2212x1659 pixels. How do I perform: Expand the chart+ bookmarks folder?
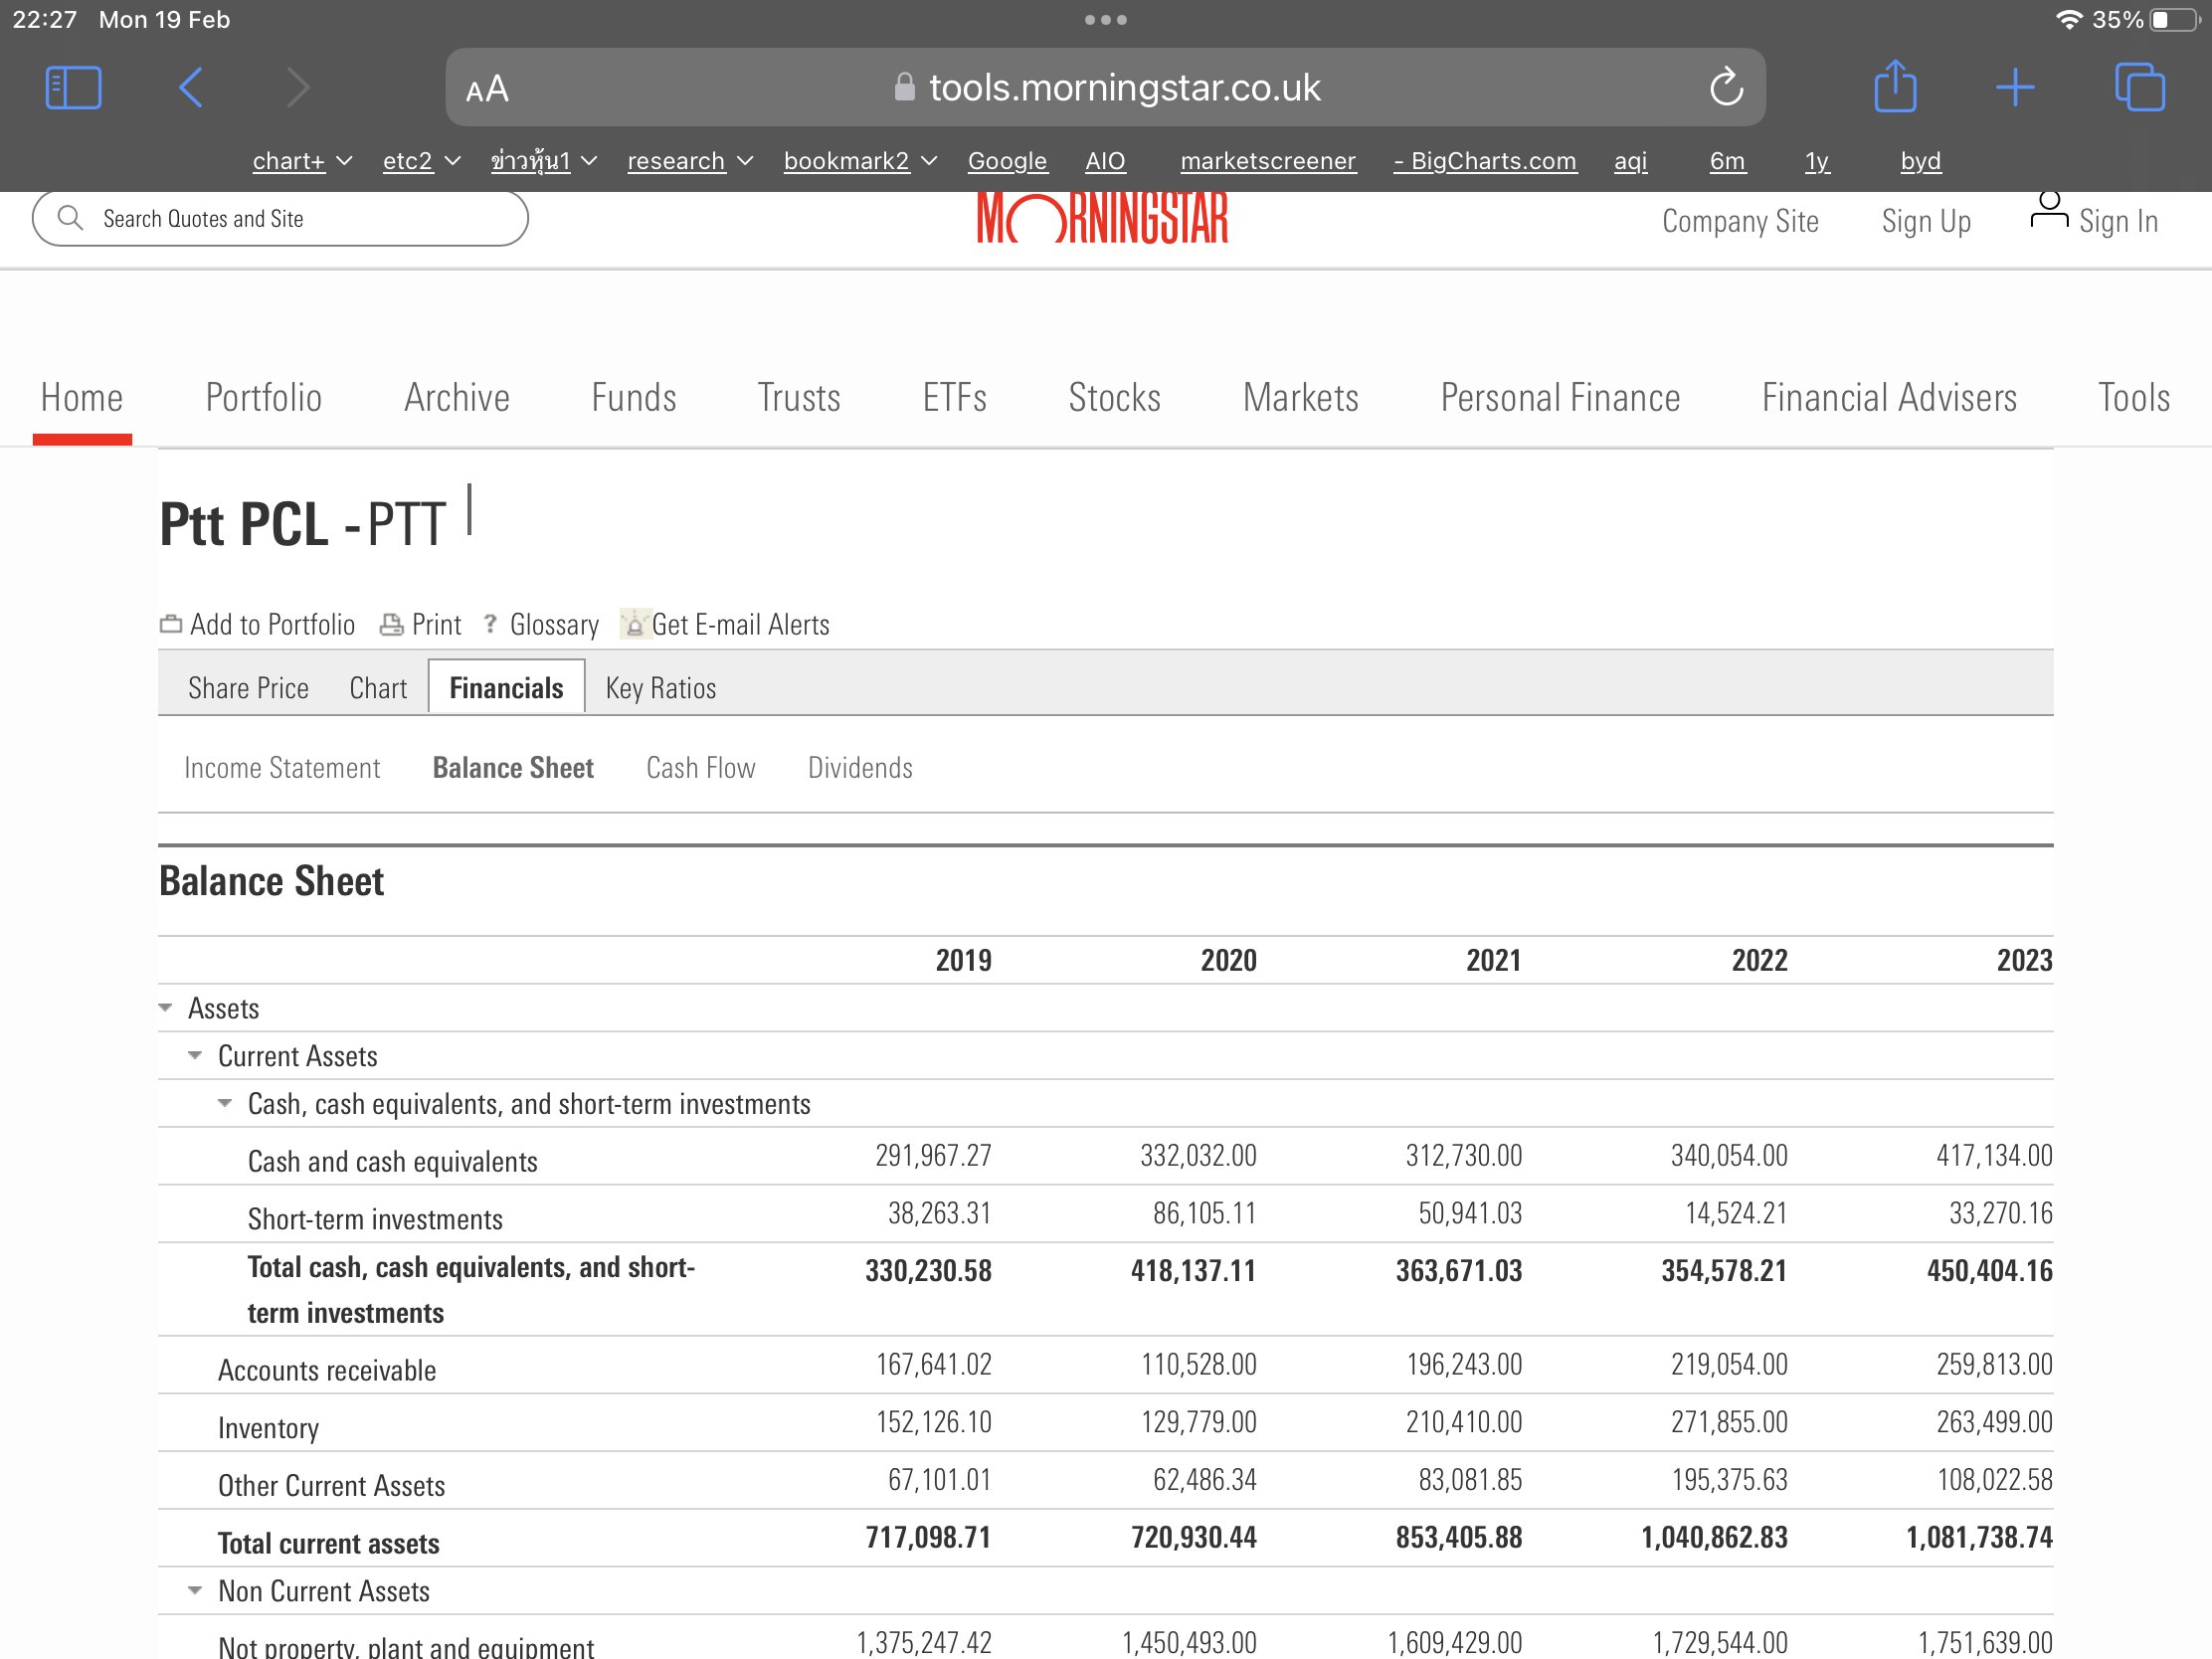302,161
